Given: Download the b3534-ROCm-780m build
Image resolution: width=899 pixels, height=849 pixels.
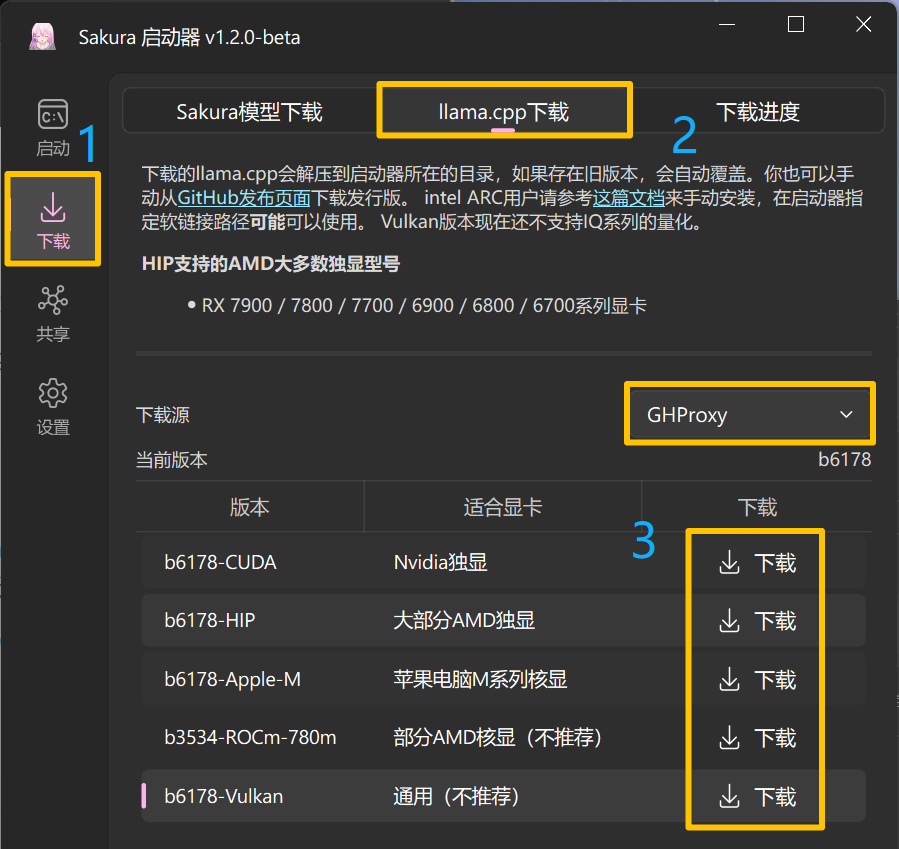Looking at the screenshot, I should coord(757,738).
